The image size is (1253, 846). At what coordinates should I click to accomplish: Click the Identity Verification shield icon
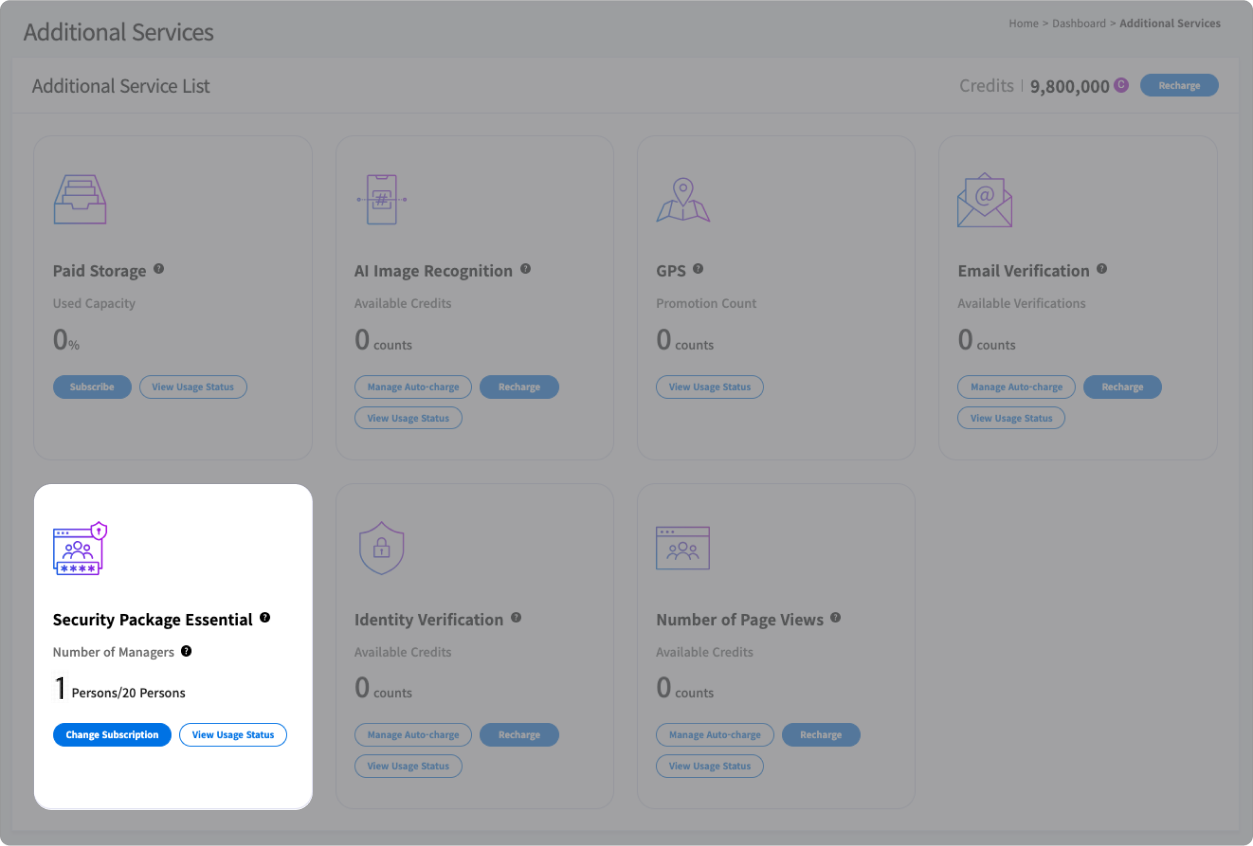pyautogui.click(x=381, y=548)
